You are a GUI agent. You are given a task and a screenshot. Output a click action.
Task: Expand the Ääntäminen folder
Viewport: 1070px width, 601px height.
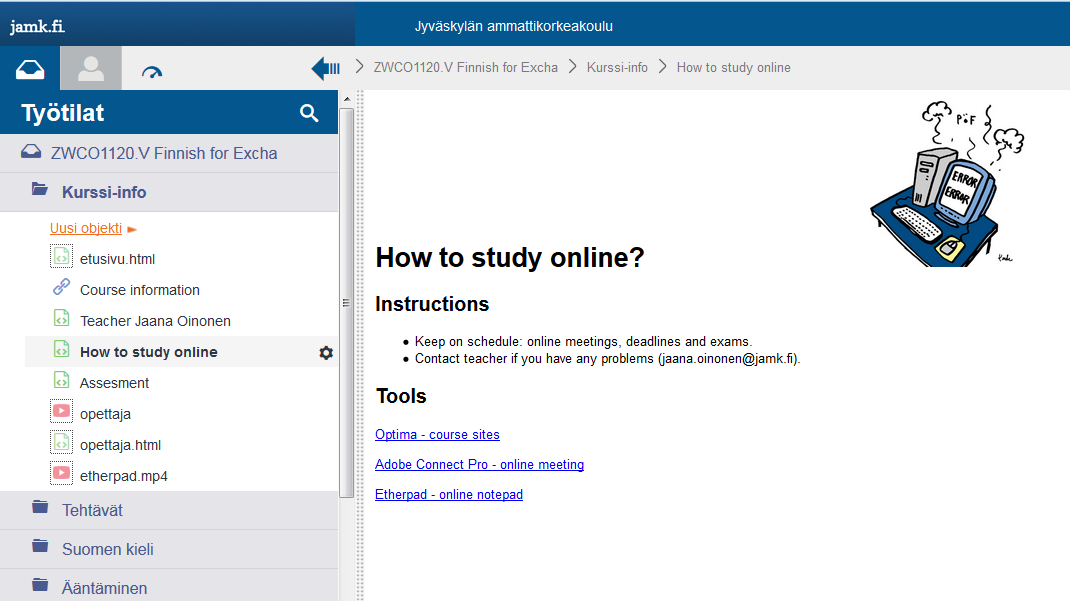104,588
